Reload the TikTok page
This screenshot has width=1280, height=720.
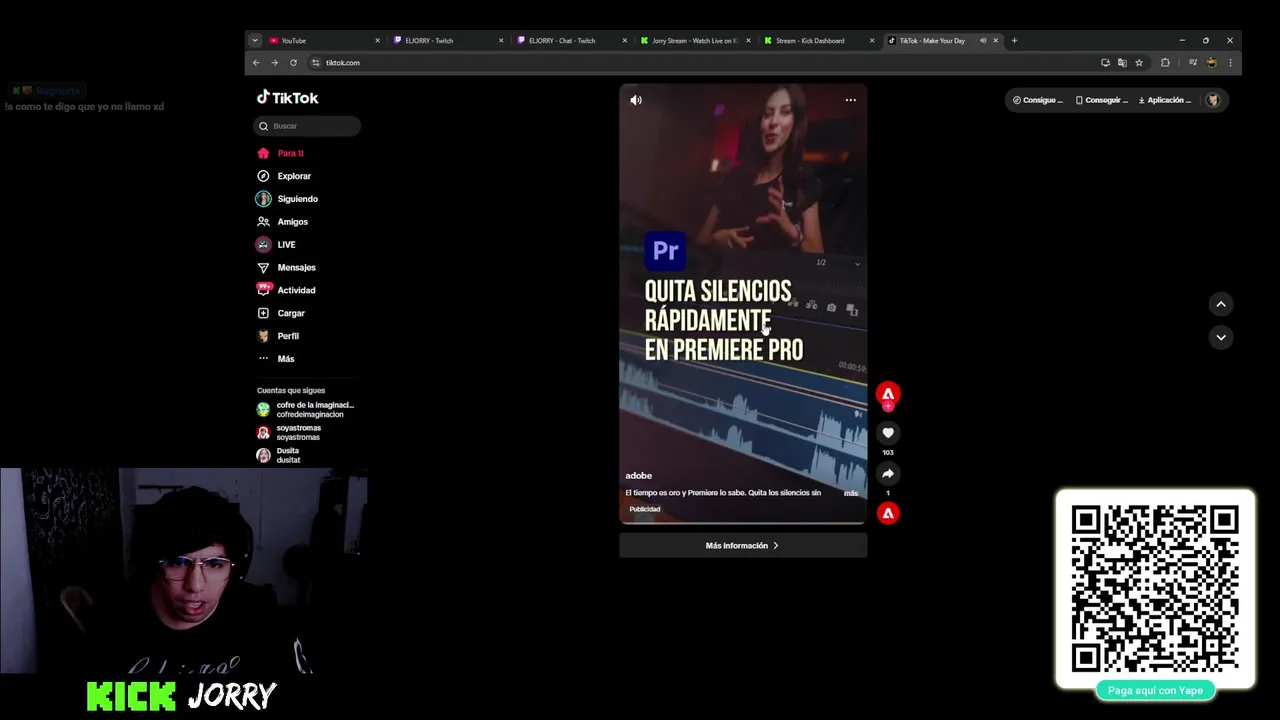click(293, 63)
